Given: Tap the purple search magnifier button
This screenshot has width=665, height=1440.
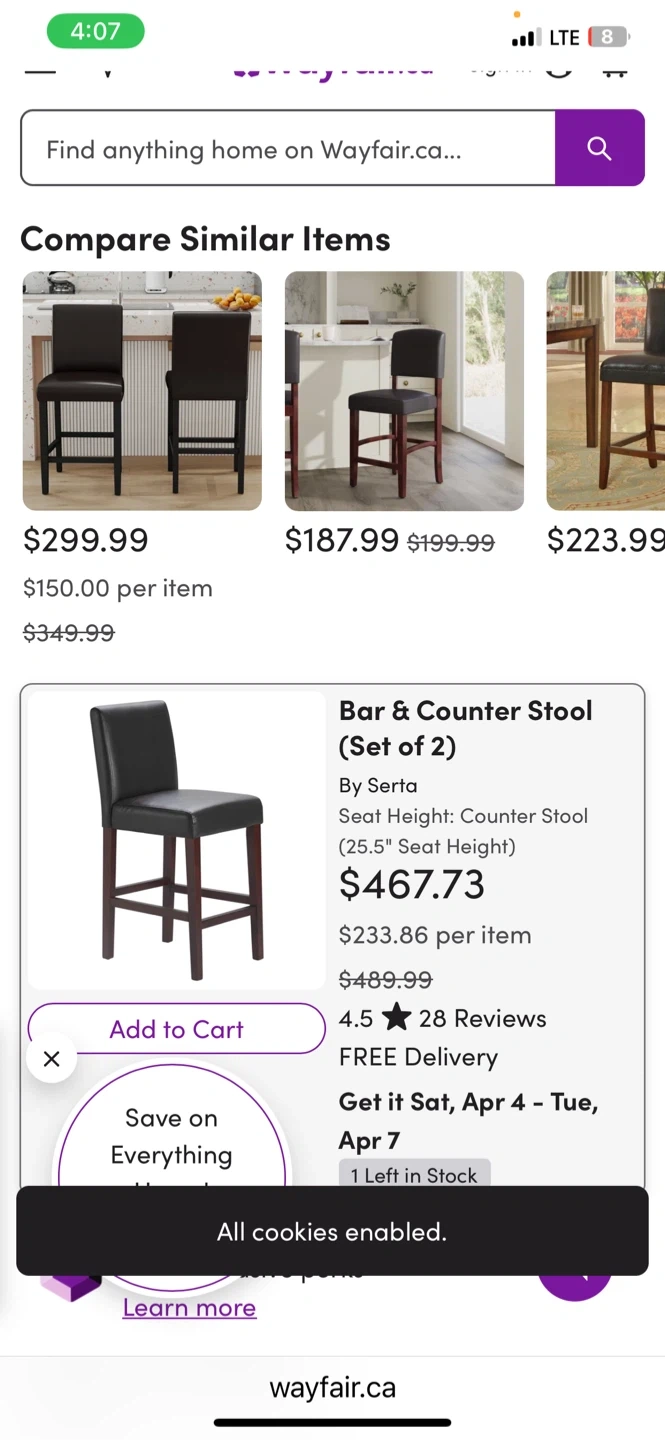Looking at the screenshot, I should (599, 148).
